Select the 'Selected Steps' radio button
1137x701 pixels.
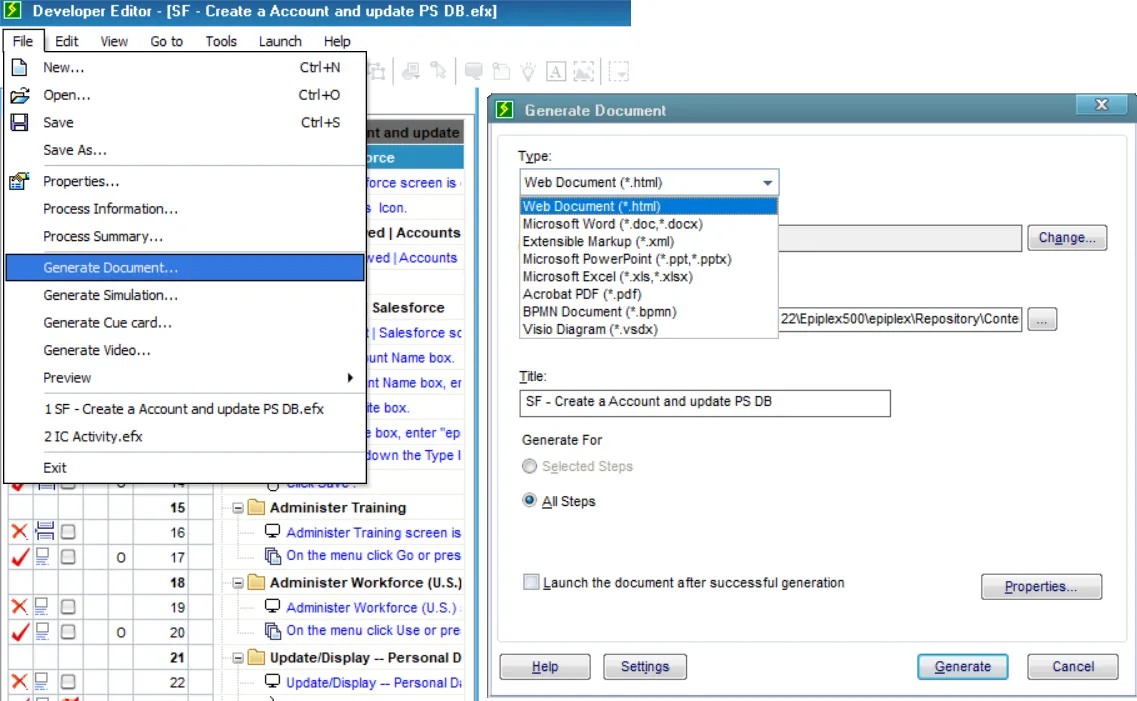(x=529, y=466)
